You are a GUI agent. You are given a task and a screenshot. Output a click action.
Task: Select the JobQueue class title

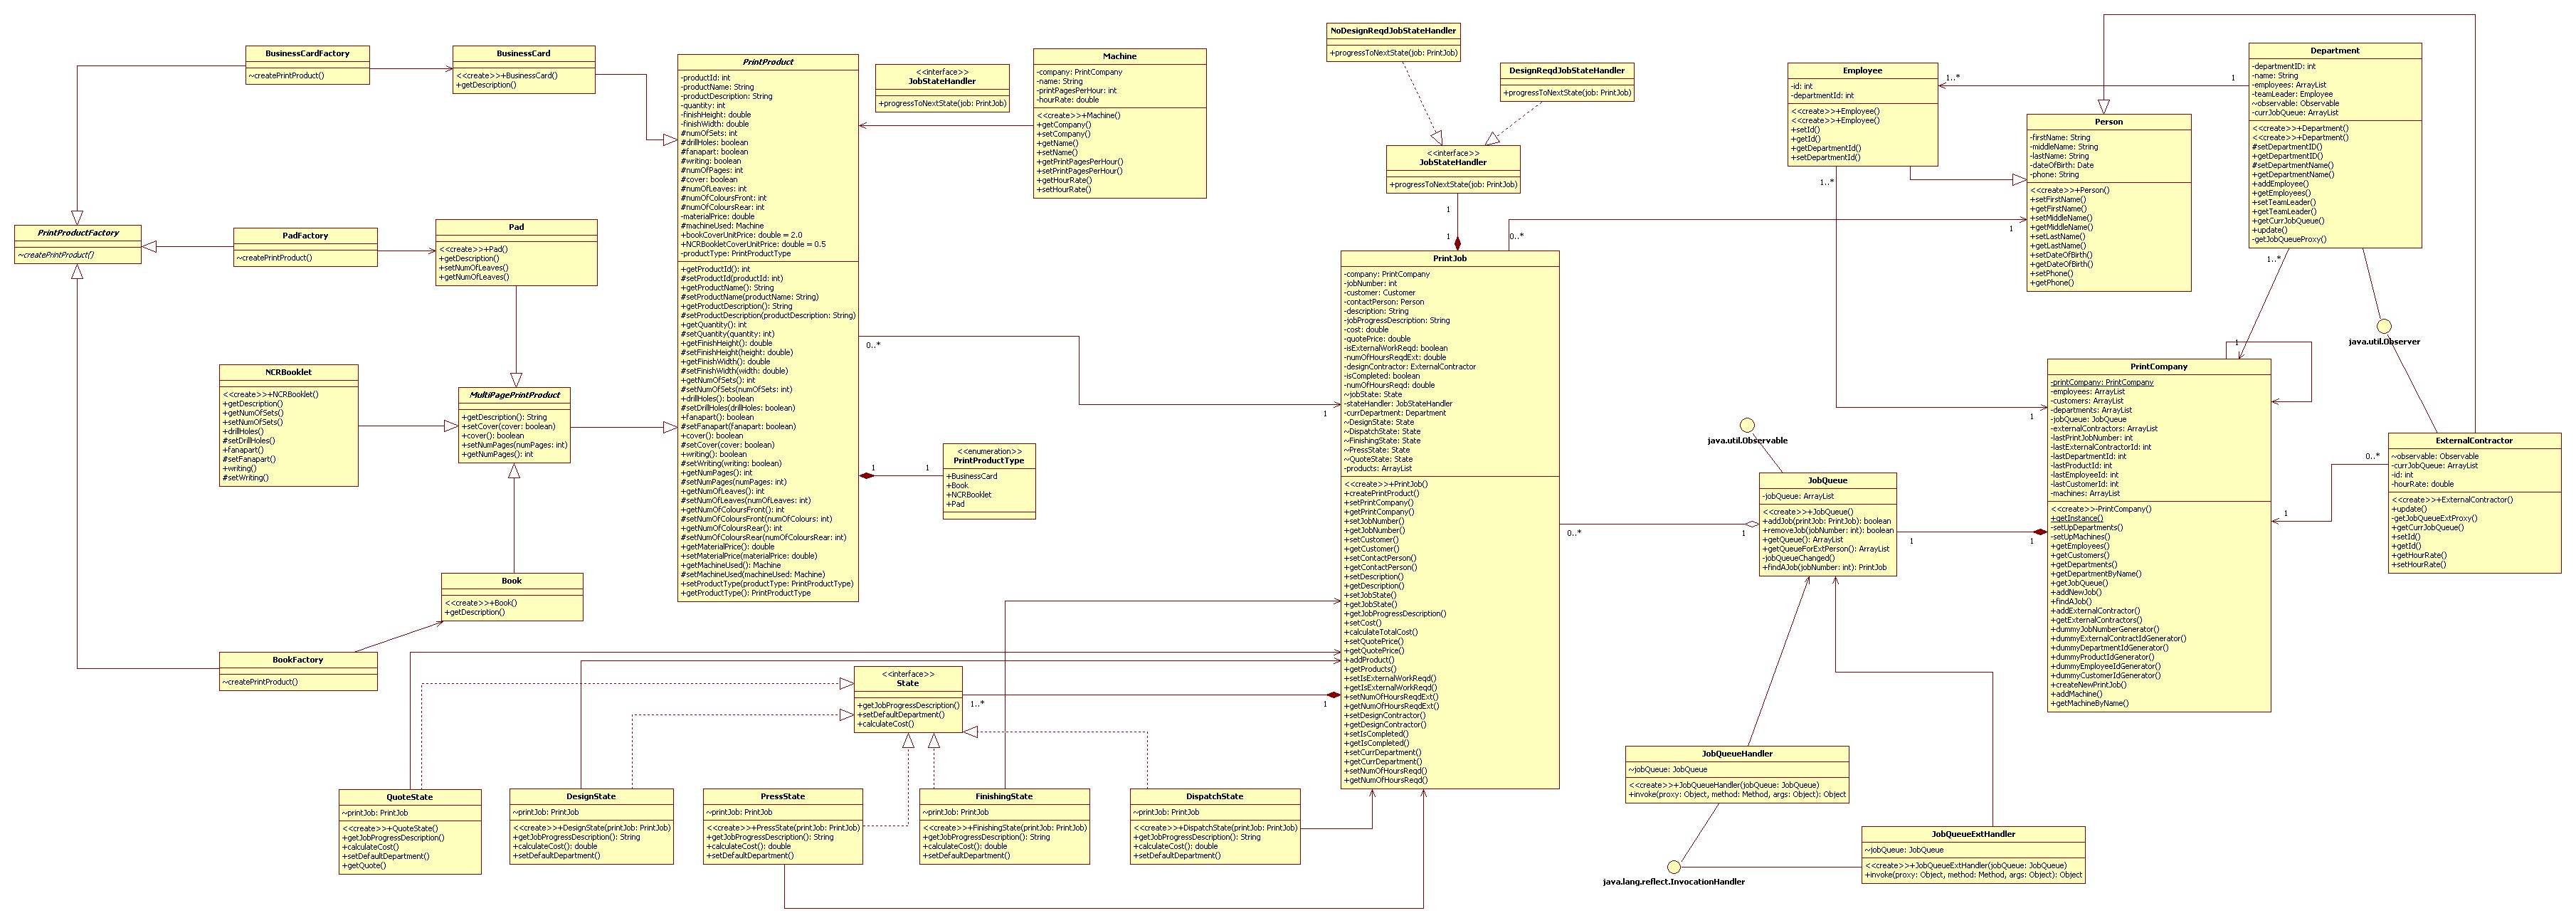coord(1827,480)
